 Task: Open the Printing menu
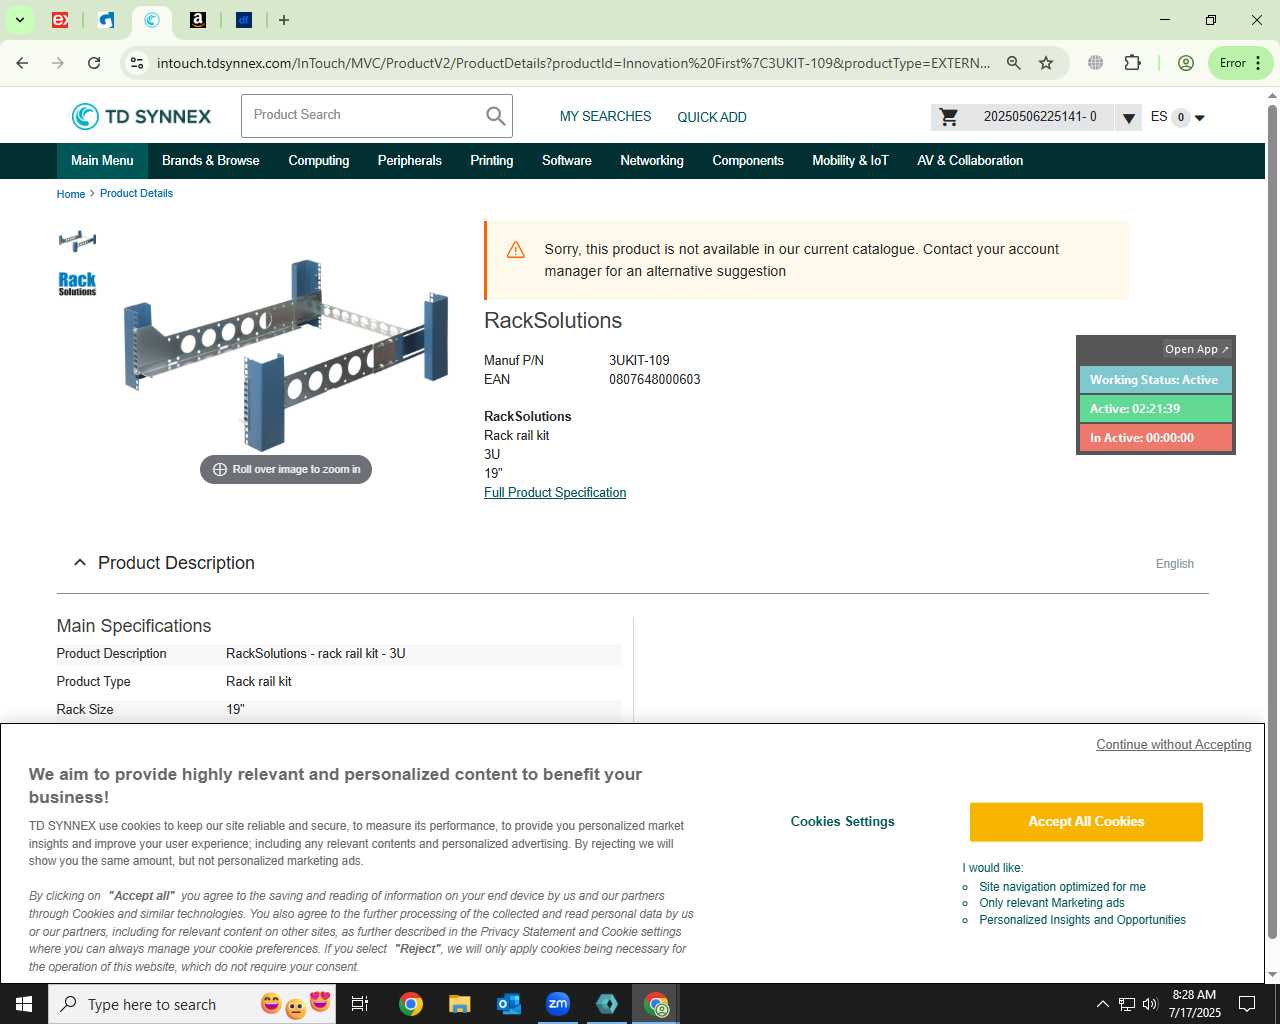[x=491, y=160]
